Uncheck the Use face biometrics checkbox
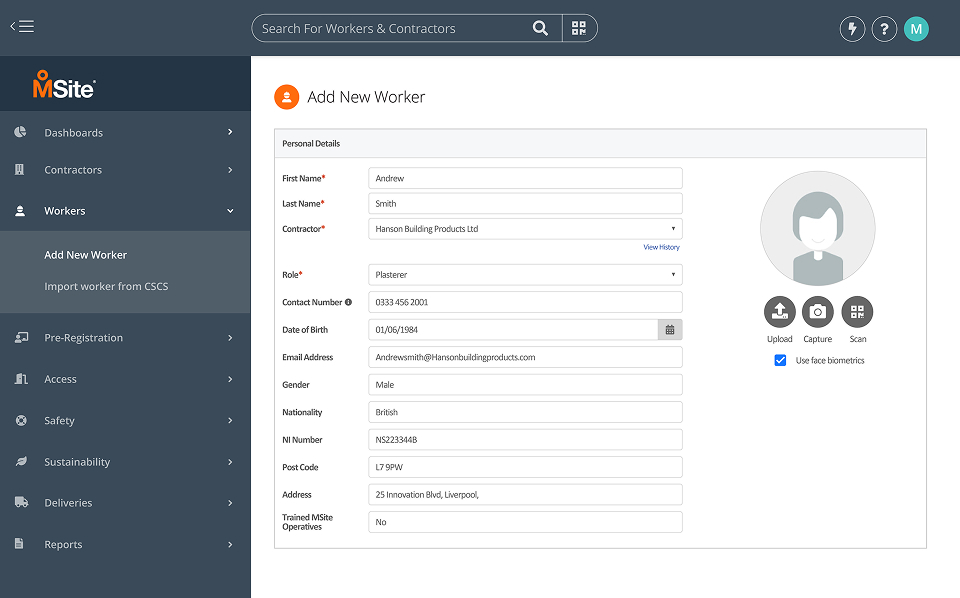This screenshot has width=960, height=598. (780, 360)
